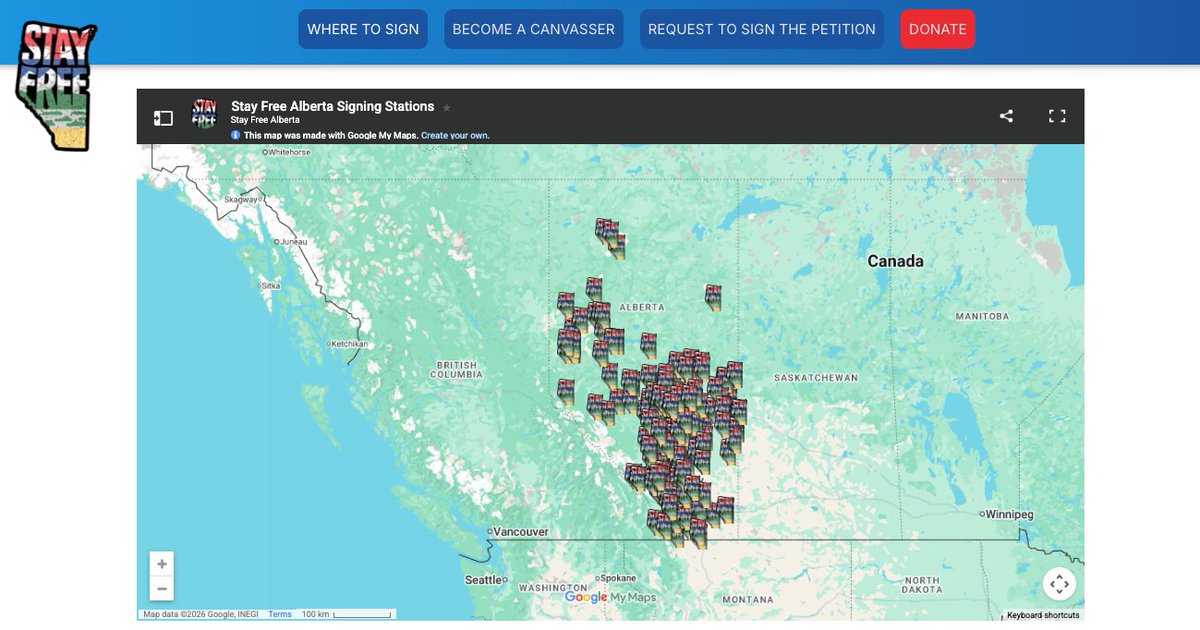1200x630 pixels.
Task: Click the Stay Free icon in map header
Action: (204, 114)
